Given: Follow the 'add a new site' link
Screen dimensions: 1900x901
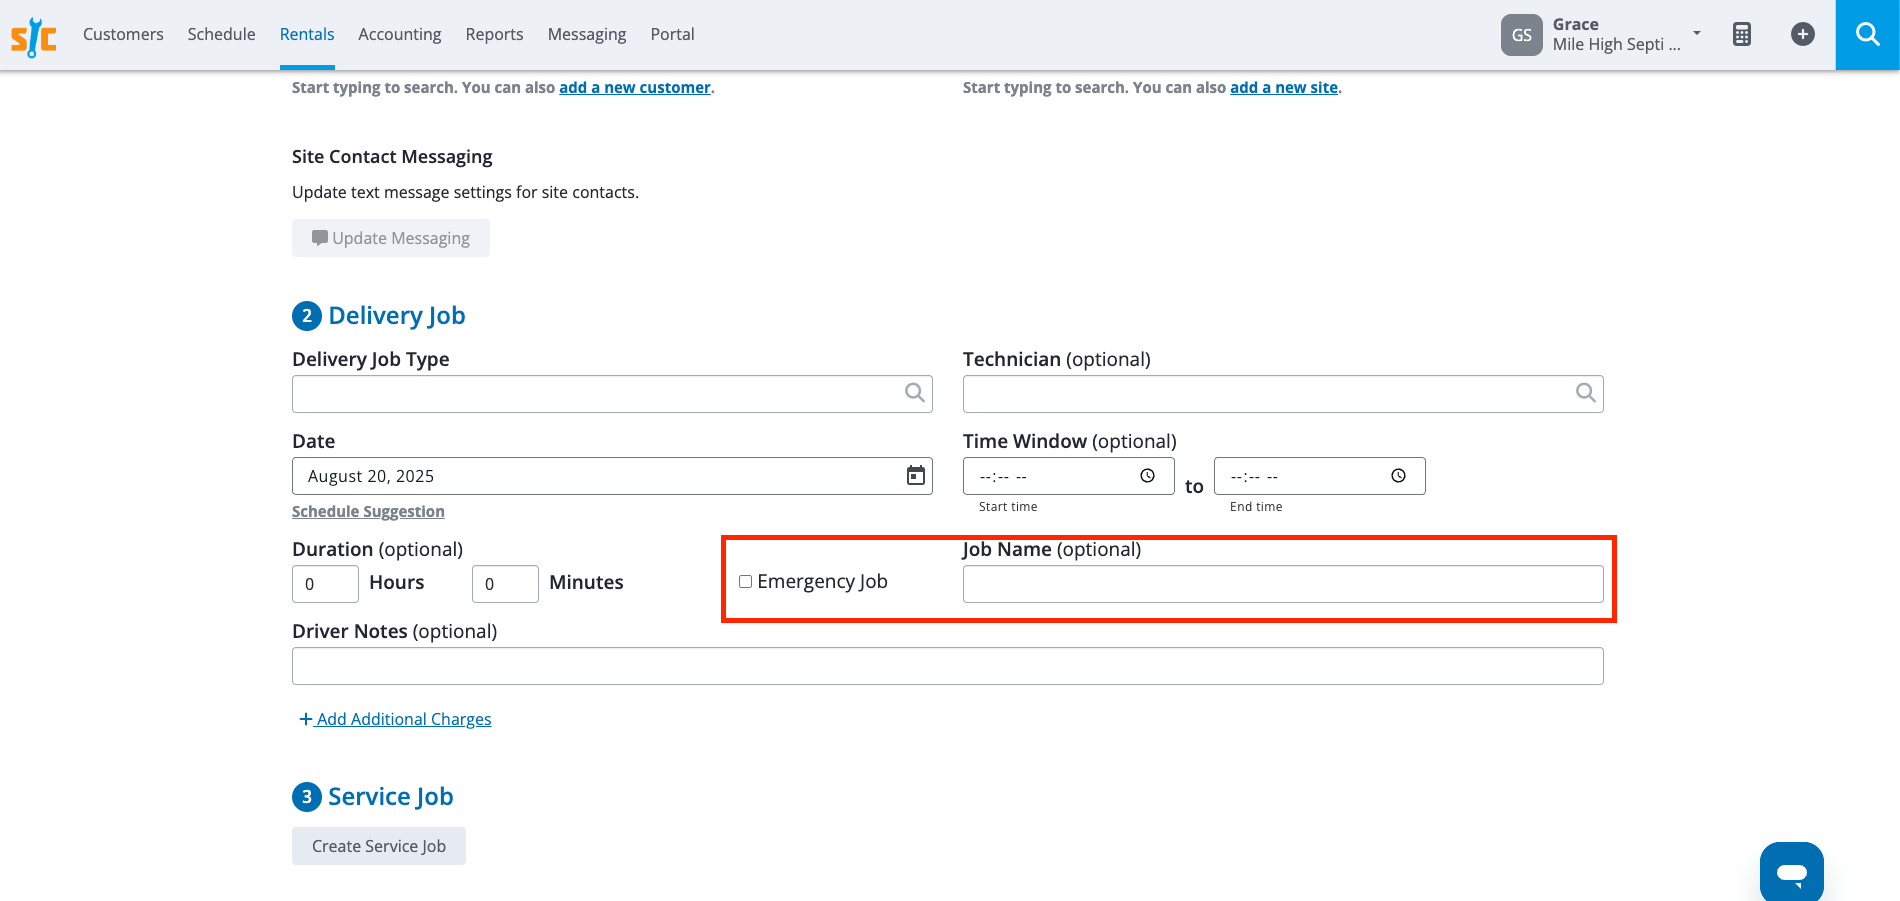Looking at the screenshot, I should [x=1284, y=88].
